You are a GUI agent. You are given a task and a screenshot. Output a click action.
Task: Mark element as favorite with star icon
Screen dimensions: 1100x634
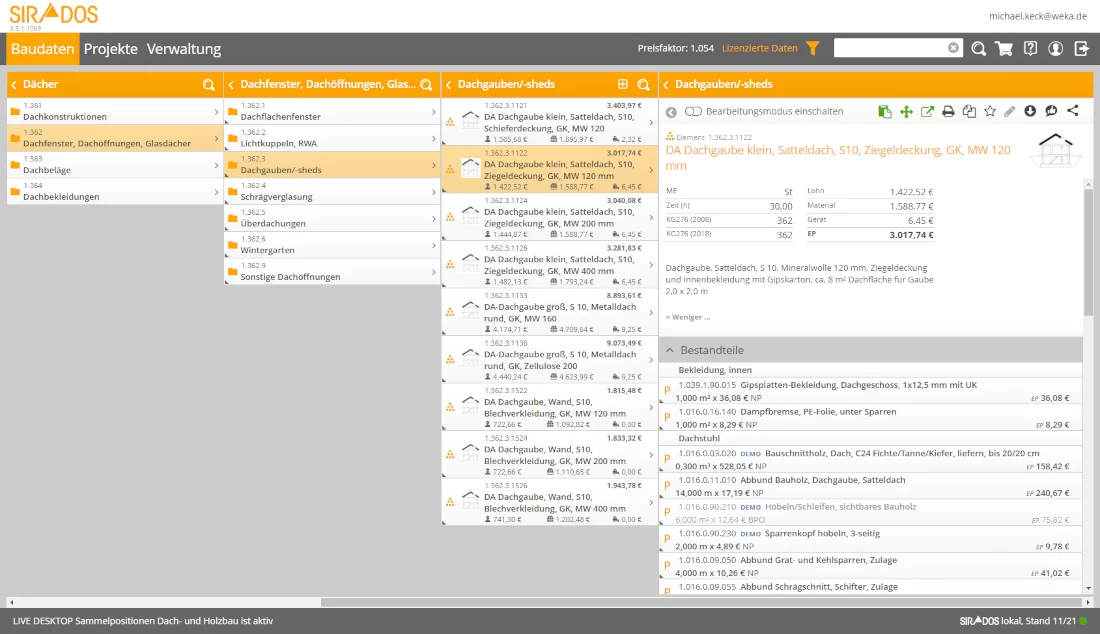(x=990, y=111)
